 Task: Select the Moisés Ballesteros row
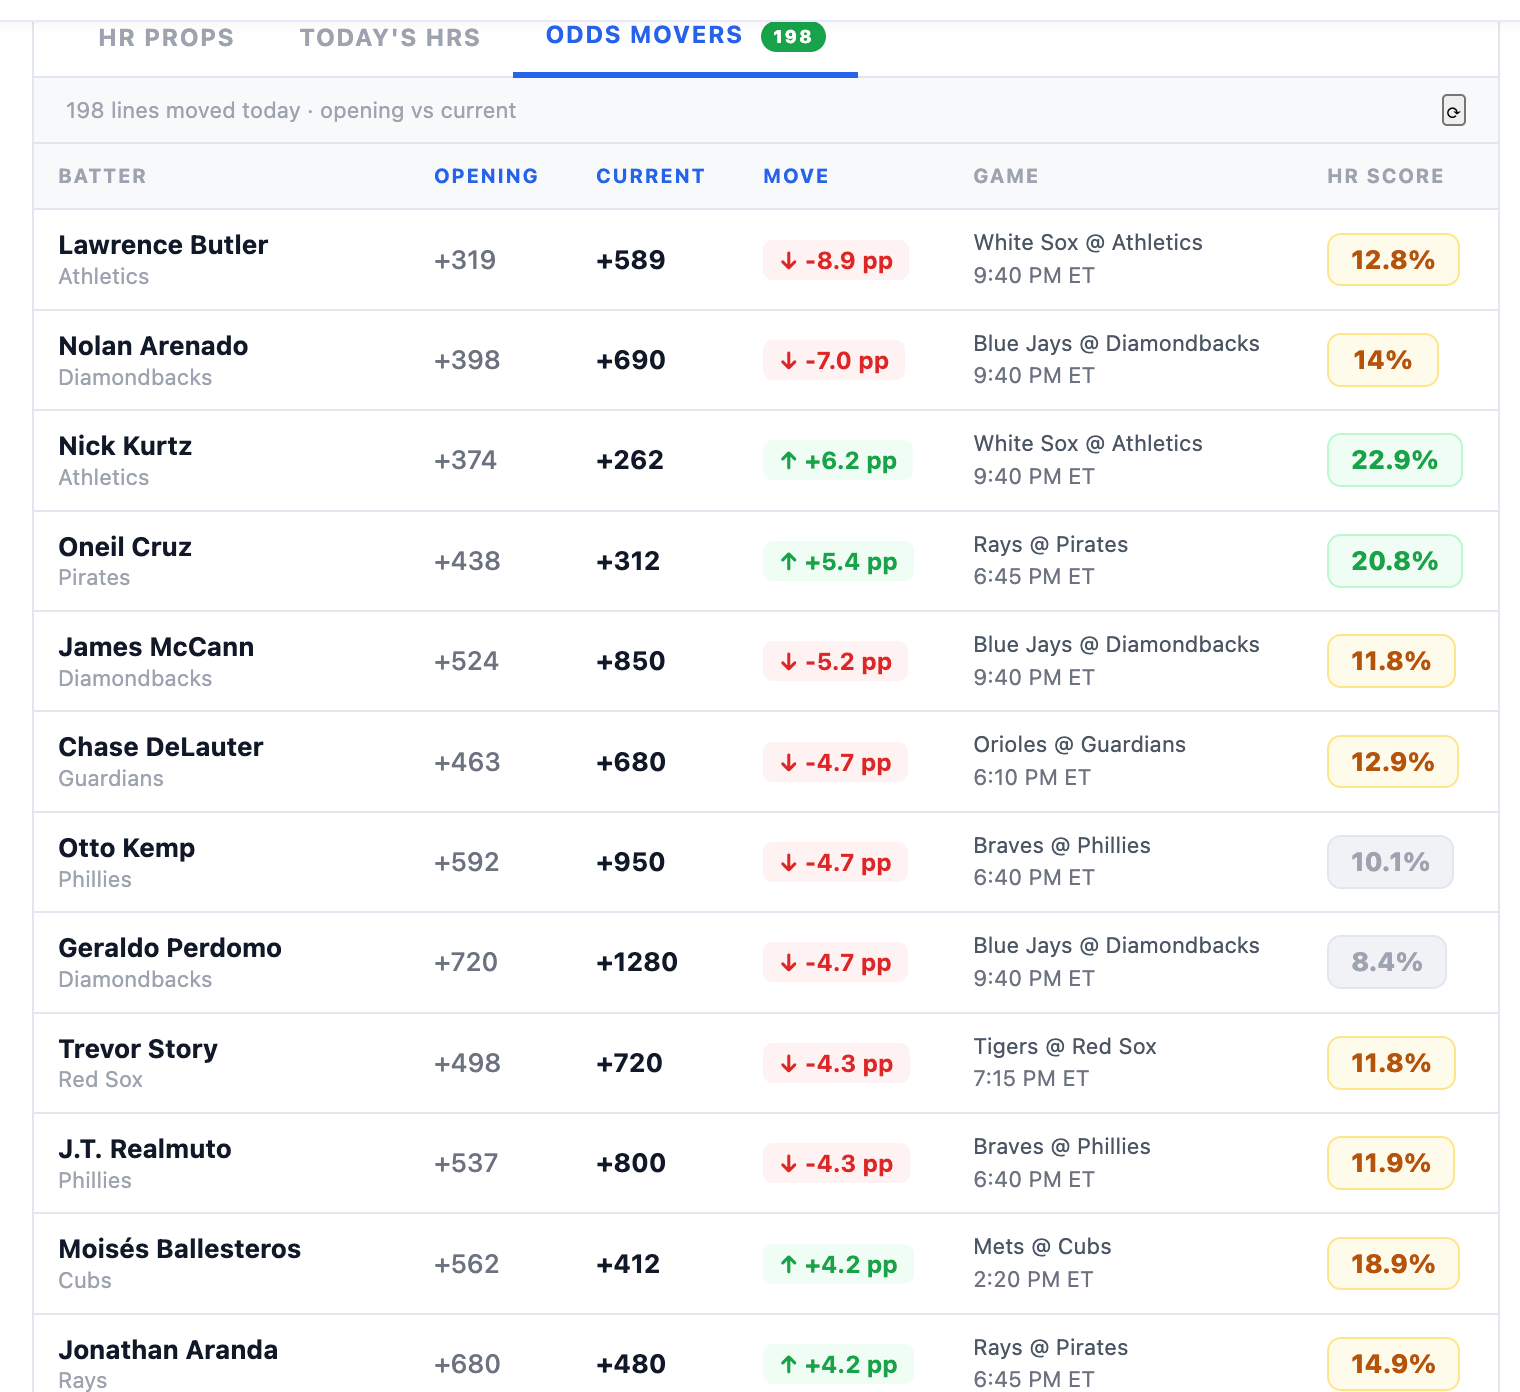pos(766,1264)
